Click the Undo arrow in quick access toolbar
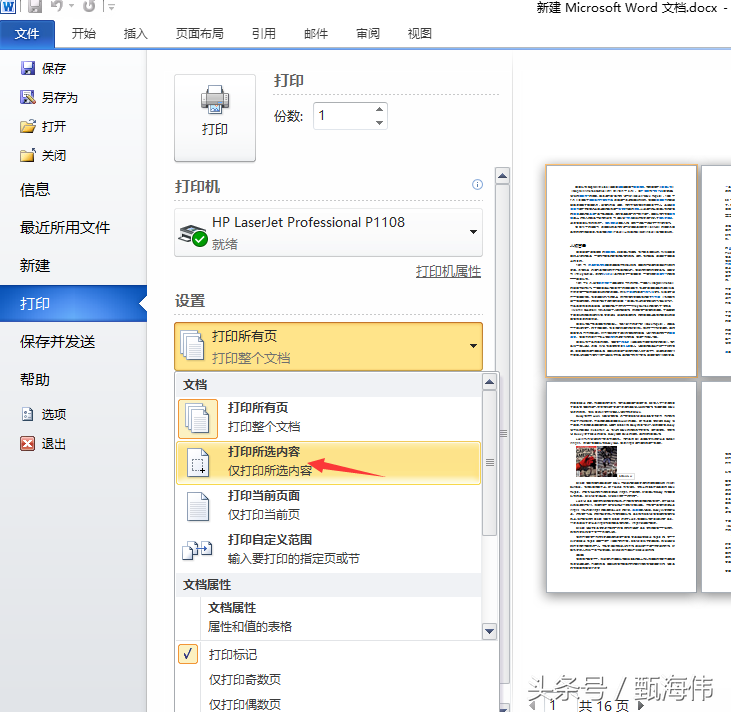 pyautogui.click(x=57, y=6)
